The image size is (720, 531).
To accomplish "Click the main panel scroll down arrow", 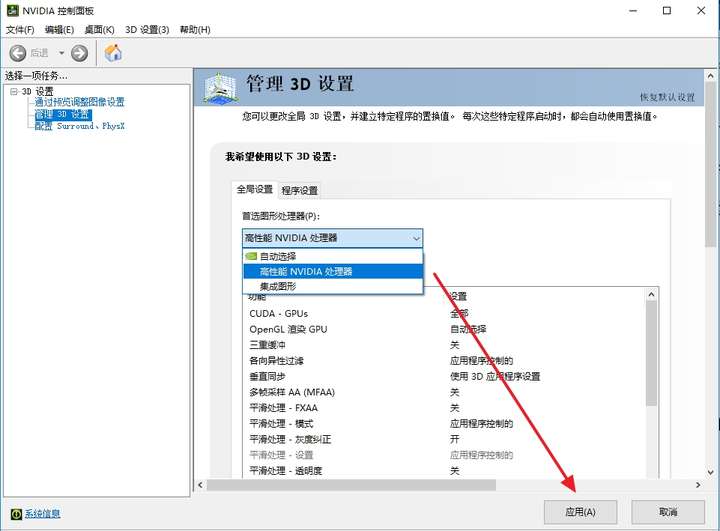I will point(711,472).
